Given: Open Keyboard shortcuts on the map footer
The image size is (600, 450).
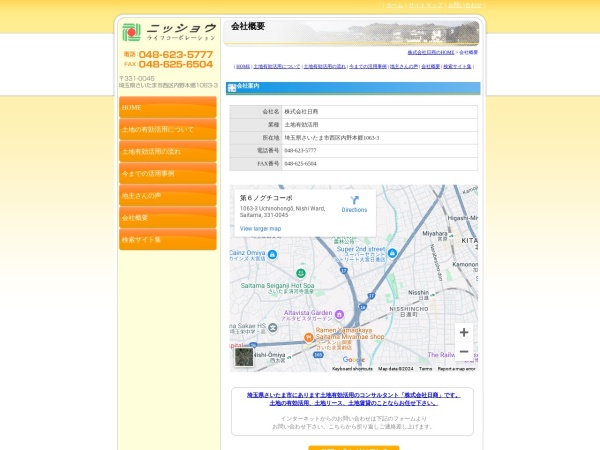Looking at the screenshot, I should pyautogui.click(x=352, y=369).
